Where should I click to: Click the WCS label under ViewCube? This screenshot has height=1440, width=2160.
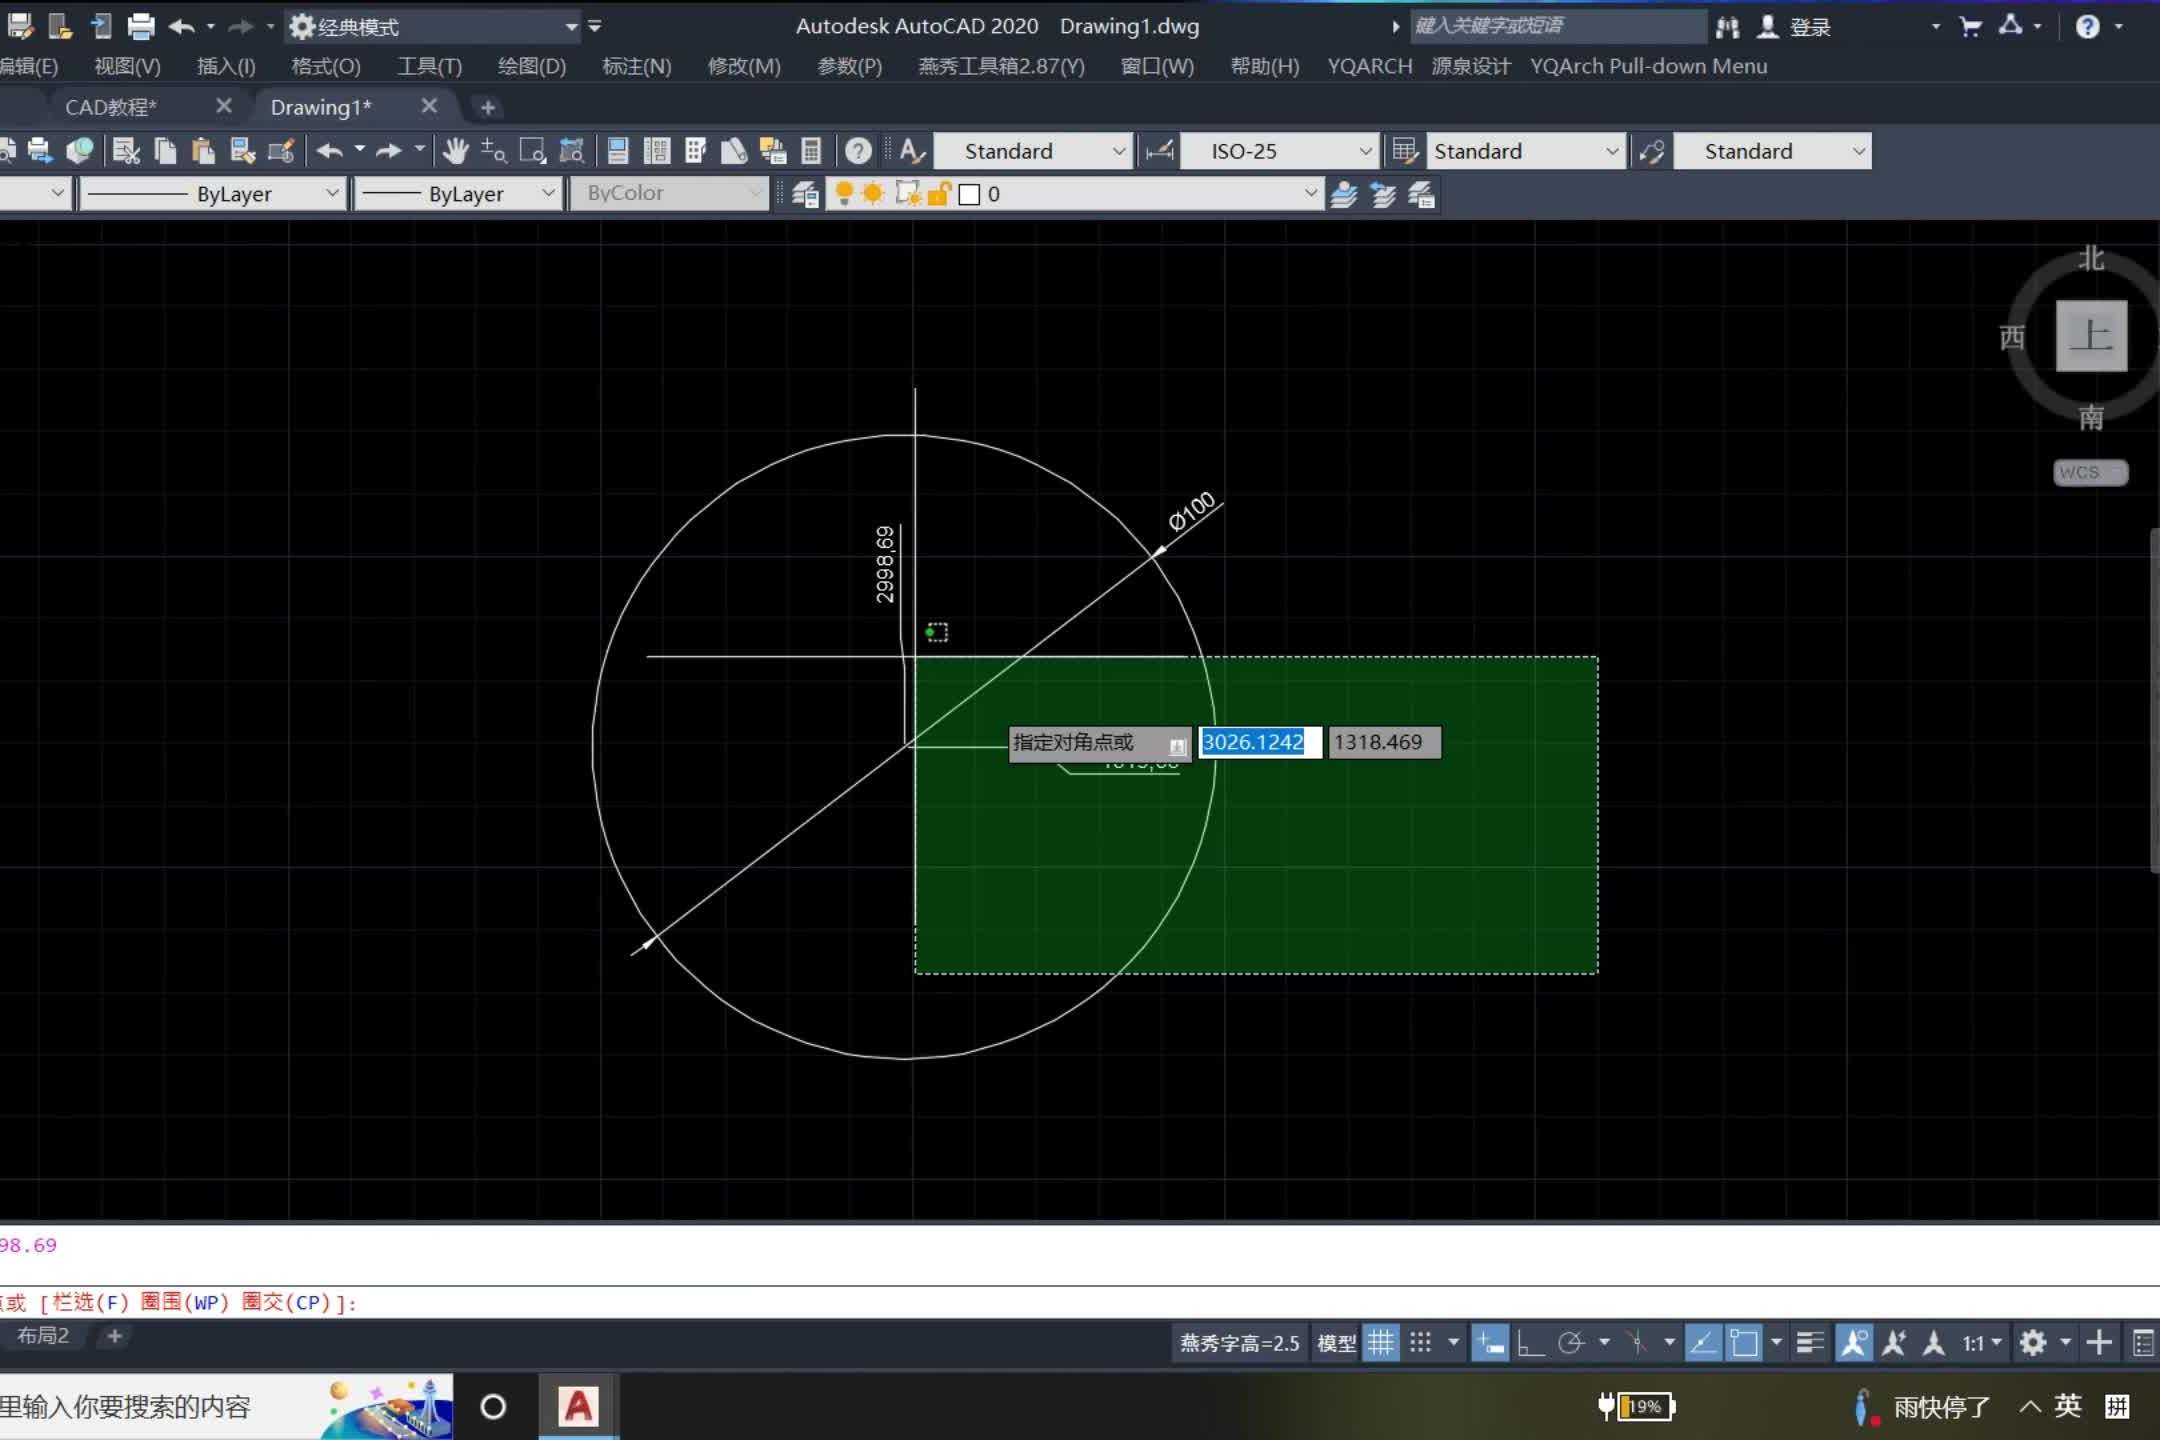(x=2090, y=472)
